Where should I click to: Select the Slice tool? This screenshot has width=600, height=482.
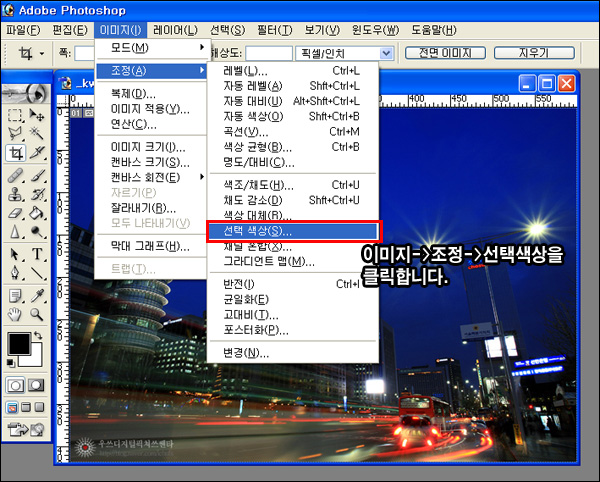point(37,153)
